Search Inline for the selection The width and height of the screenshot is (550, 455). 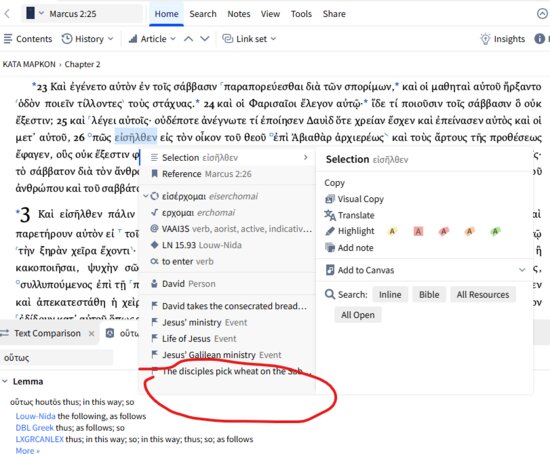[x=390, y=294]
